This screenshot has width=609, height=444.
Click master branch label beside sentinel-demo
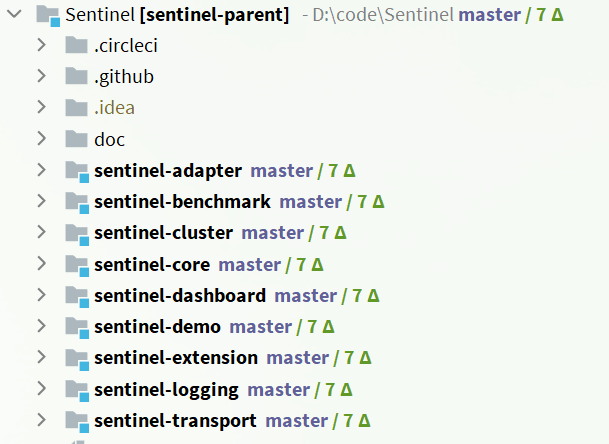click(x=260, y=327)
